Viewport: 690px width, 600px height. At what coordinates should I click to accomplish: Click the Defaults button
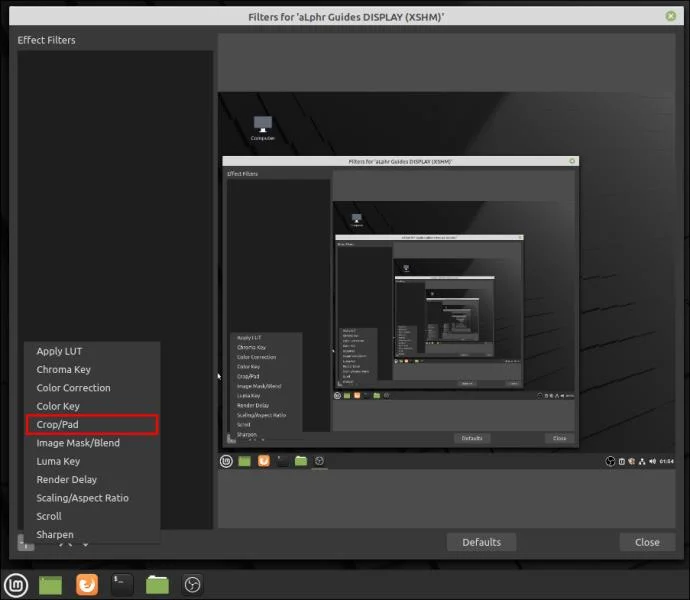click(x=481, y=542)
